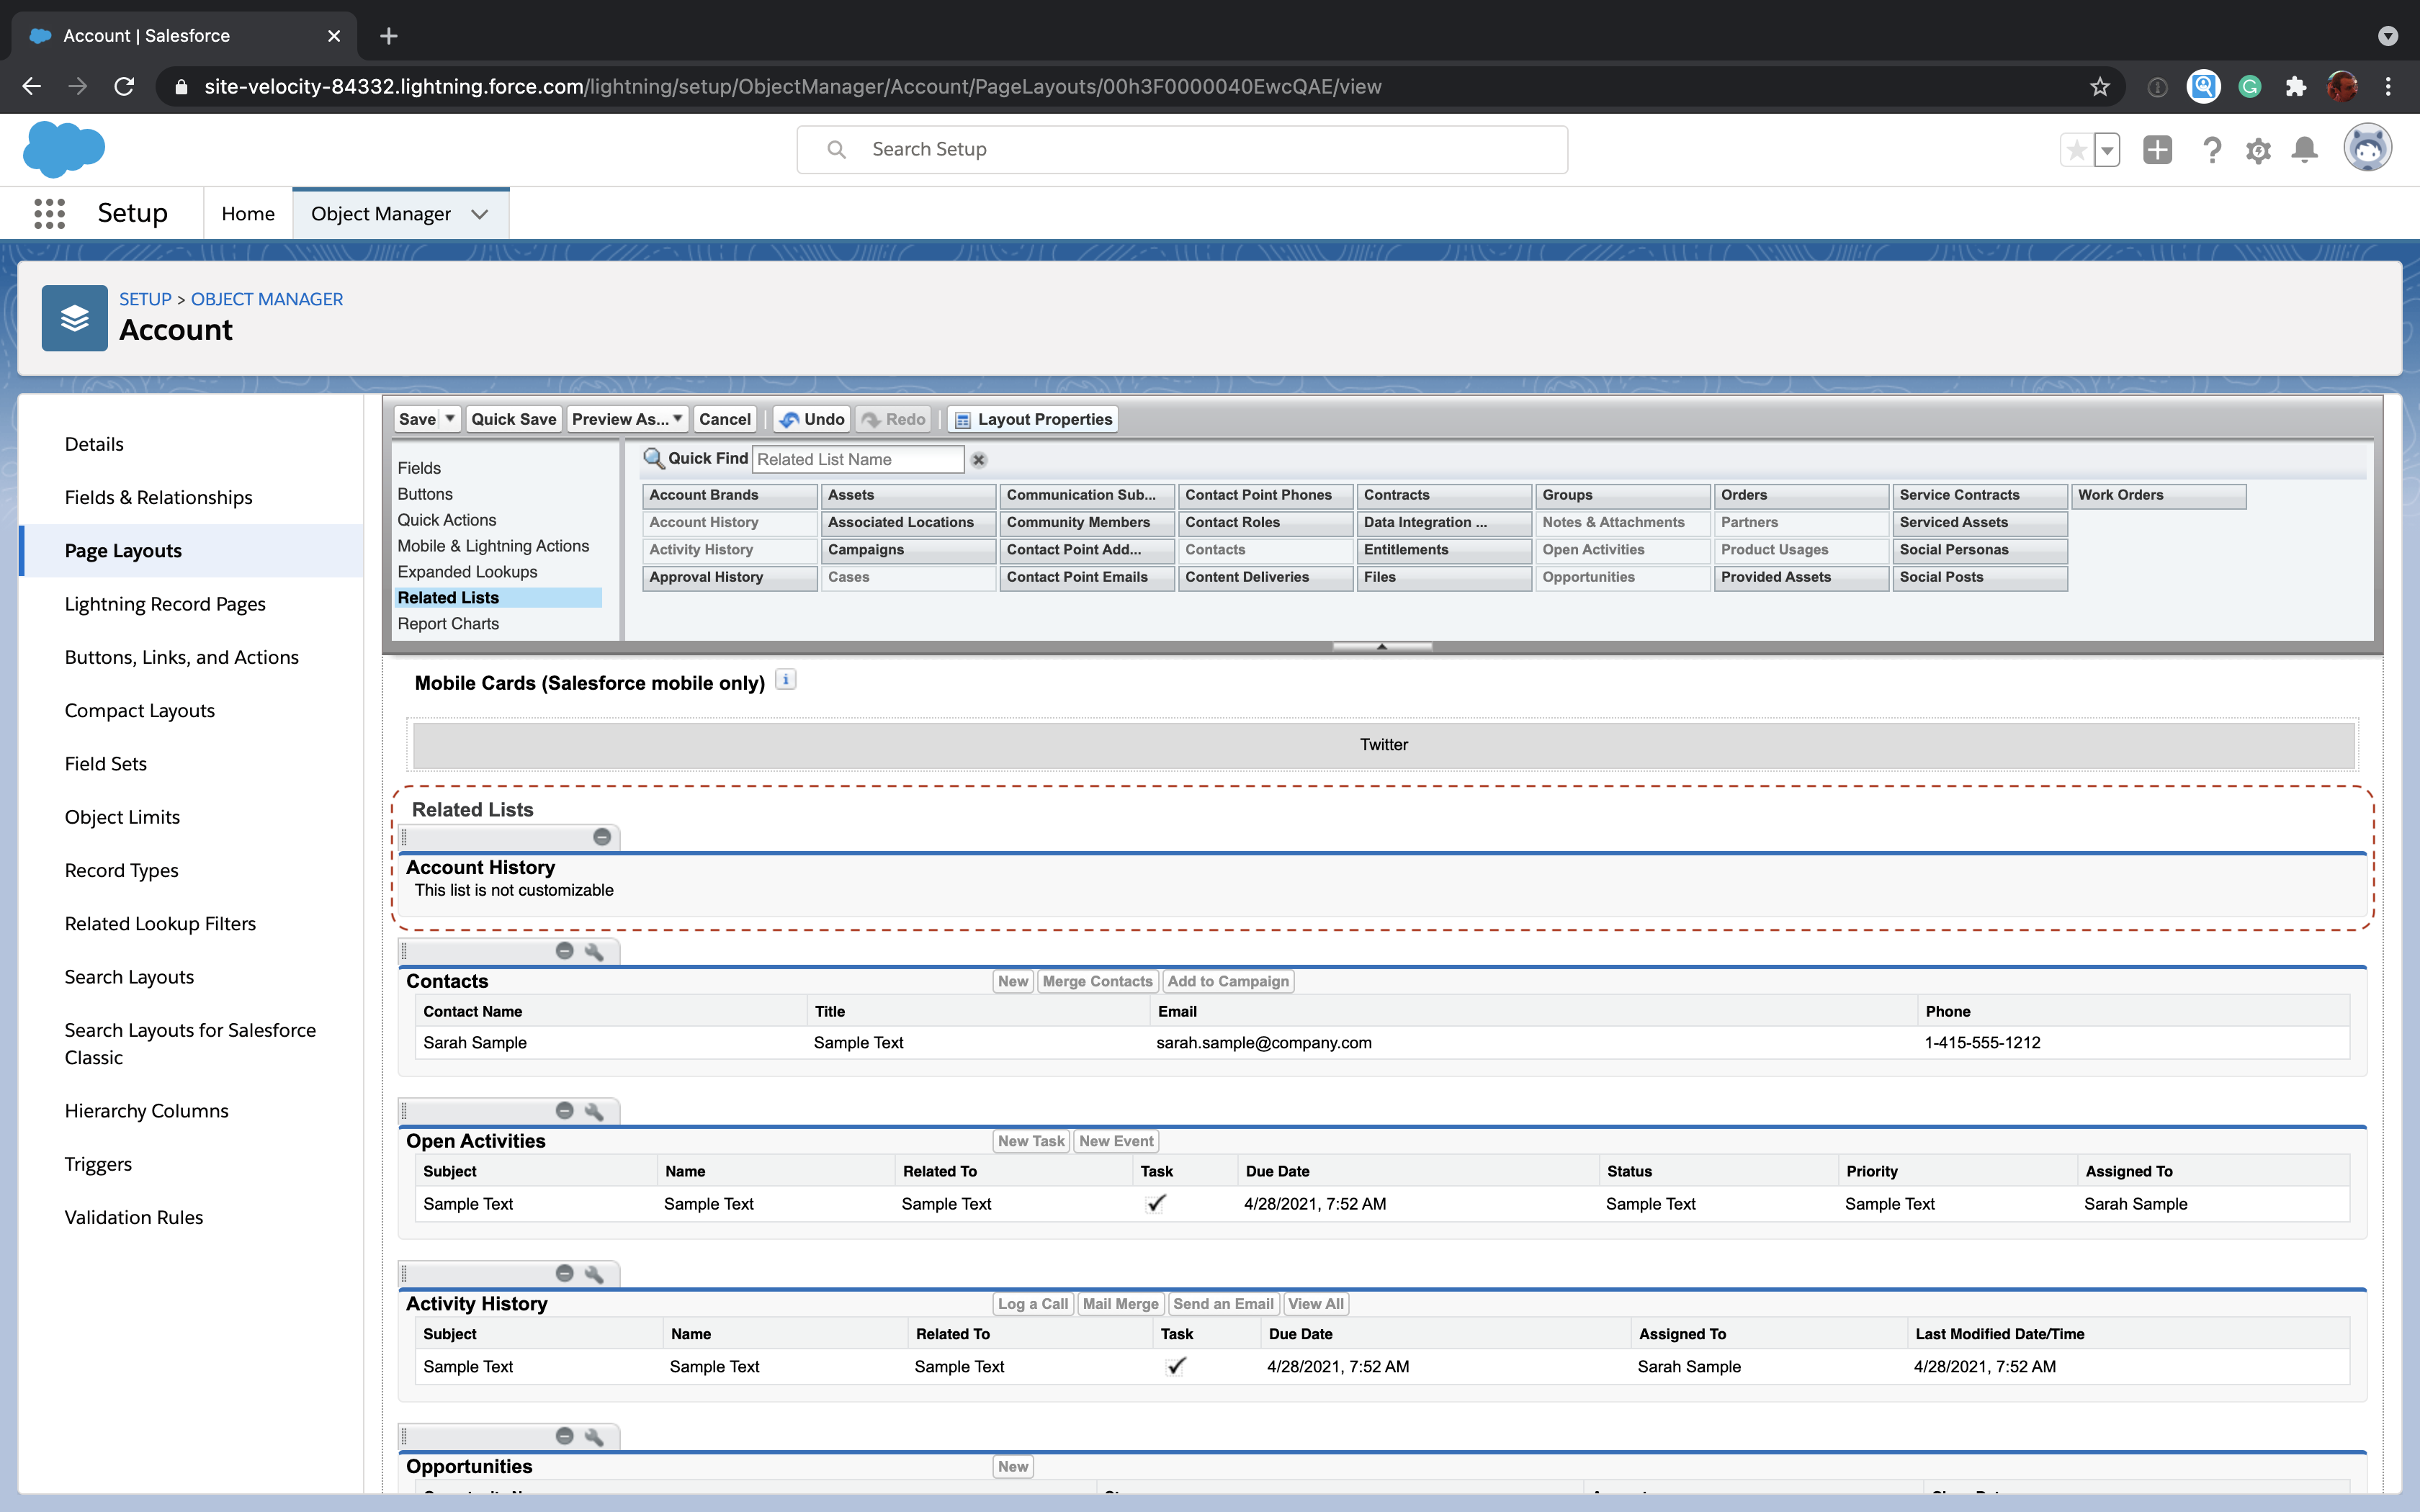Open Setup gear icon in header
The image size is (2420, 1512).
2258,150
